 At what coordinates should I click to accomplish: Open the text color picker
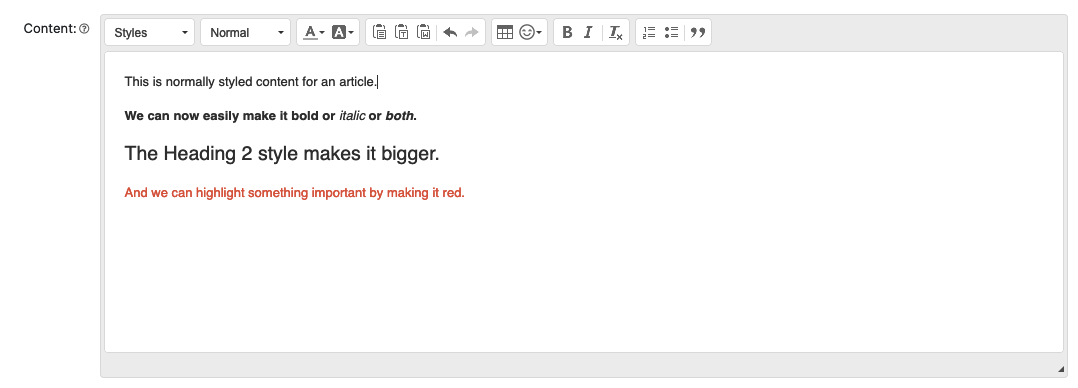click(x=314, y=32)
